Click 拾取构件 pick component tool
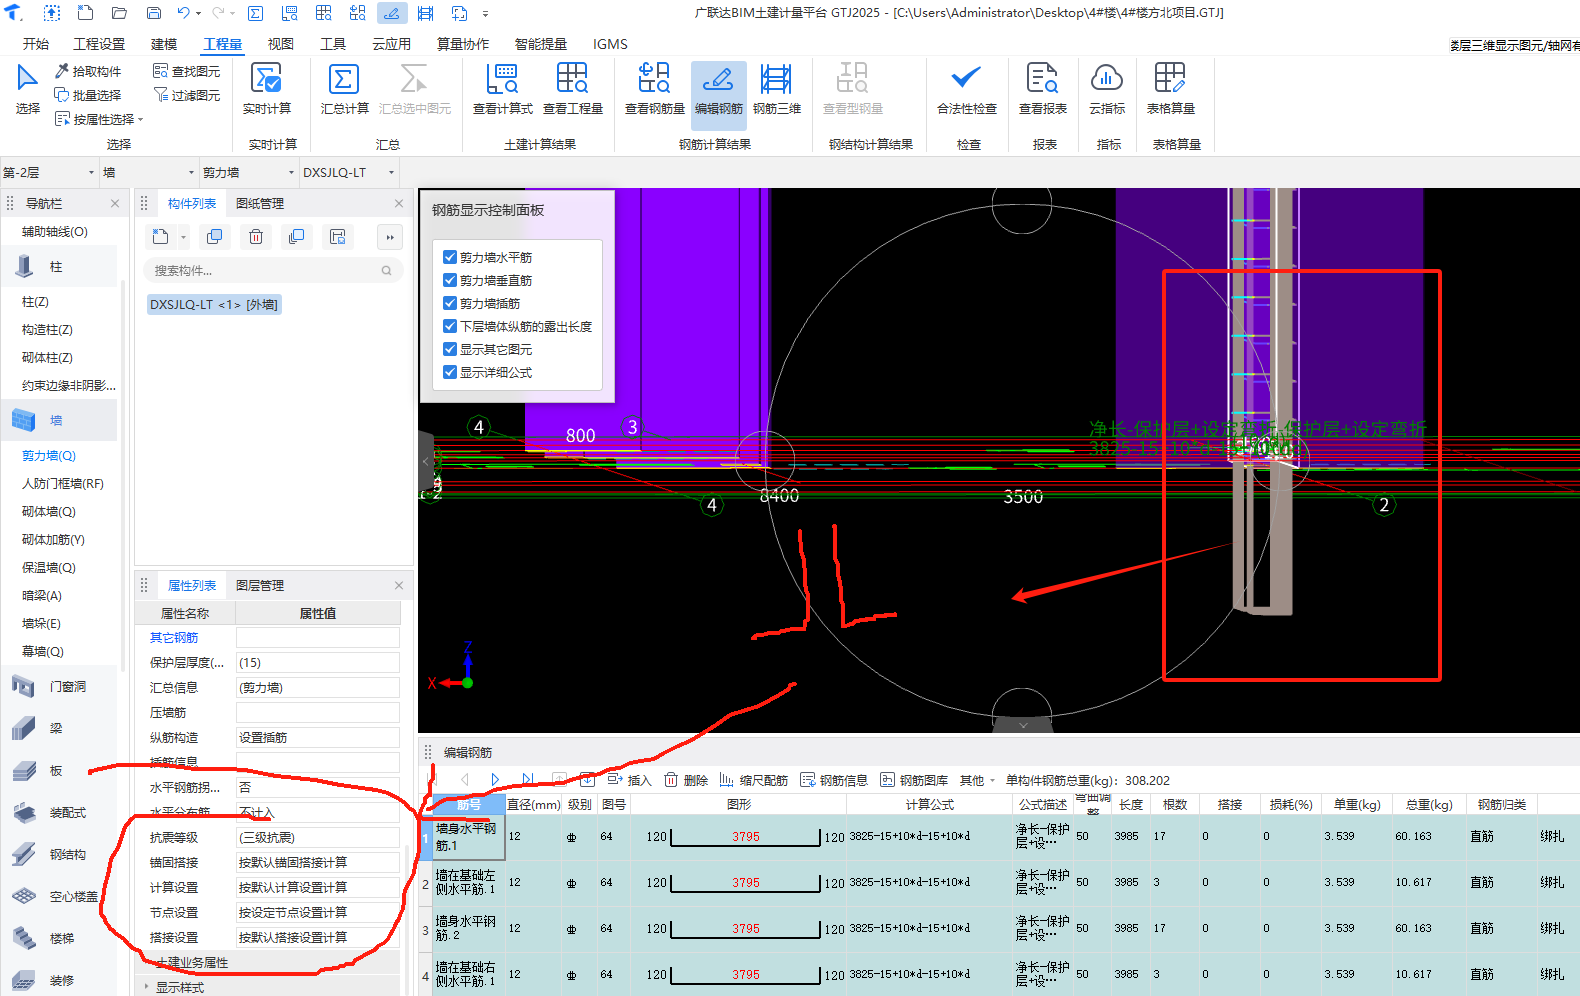This screenshot has width=1580, height=996. [x=88, y=71]
